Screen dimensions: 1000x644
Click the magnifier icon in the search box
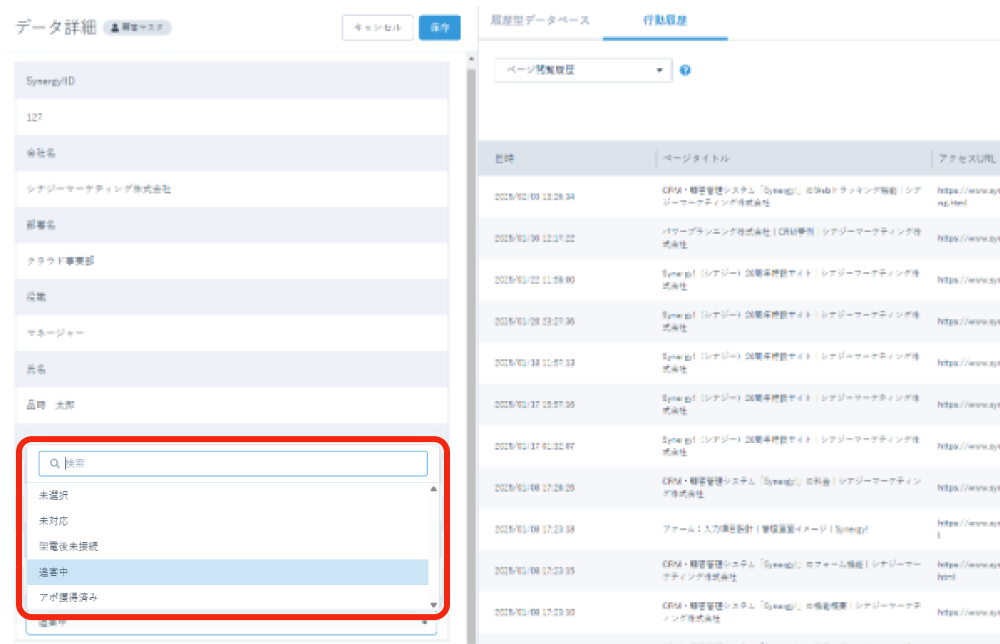pos(54,463)
